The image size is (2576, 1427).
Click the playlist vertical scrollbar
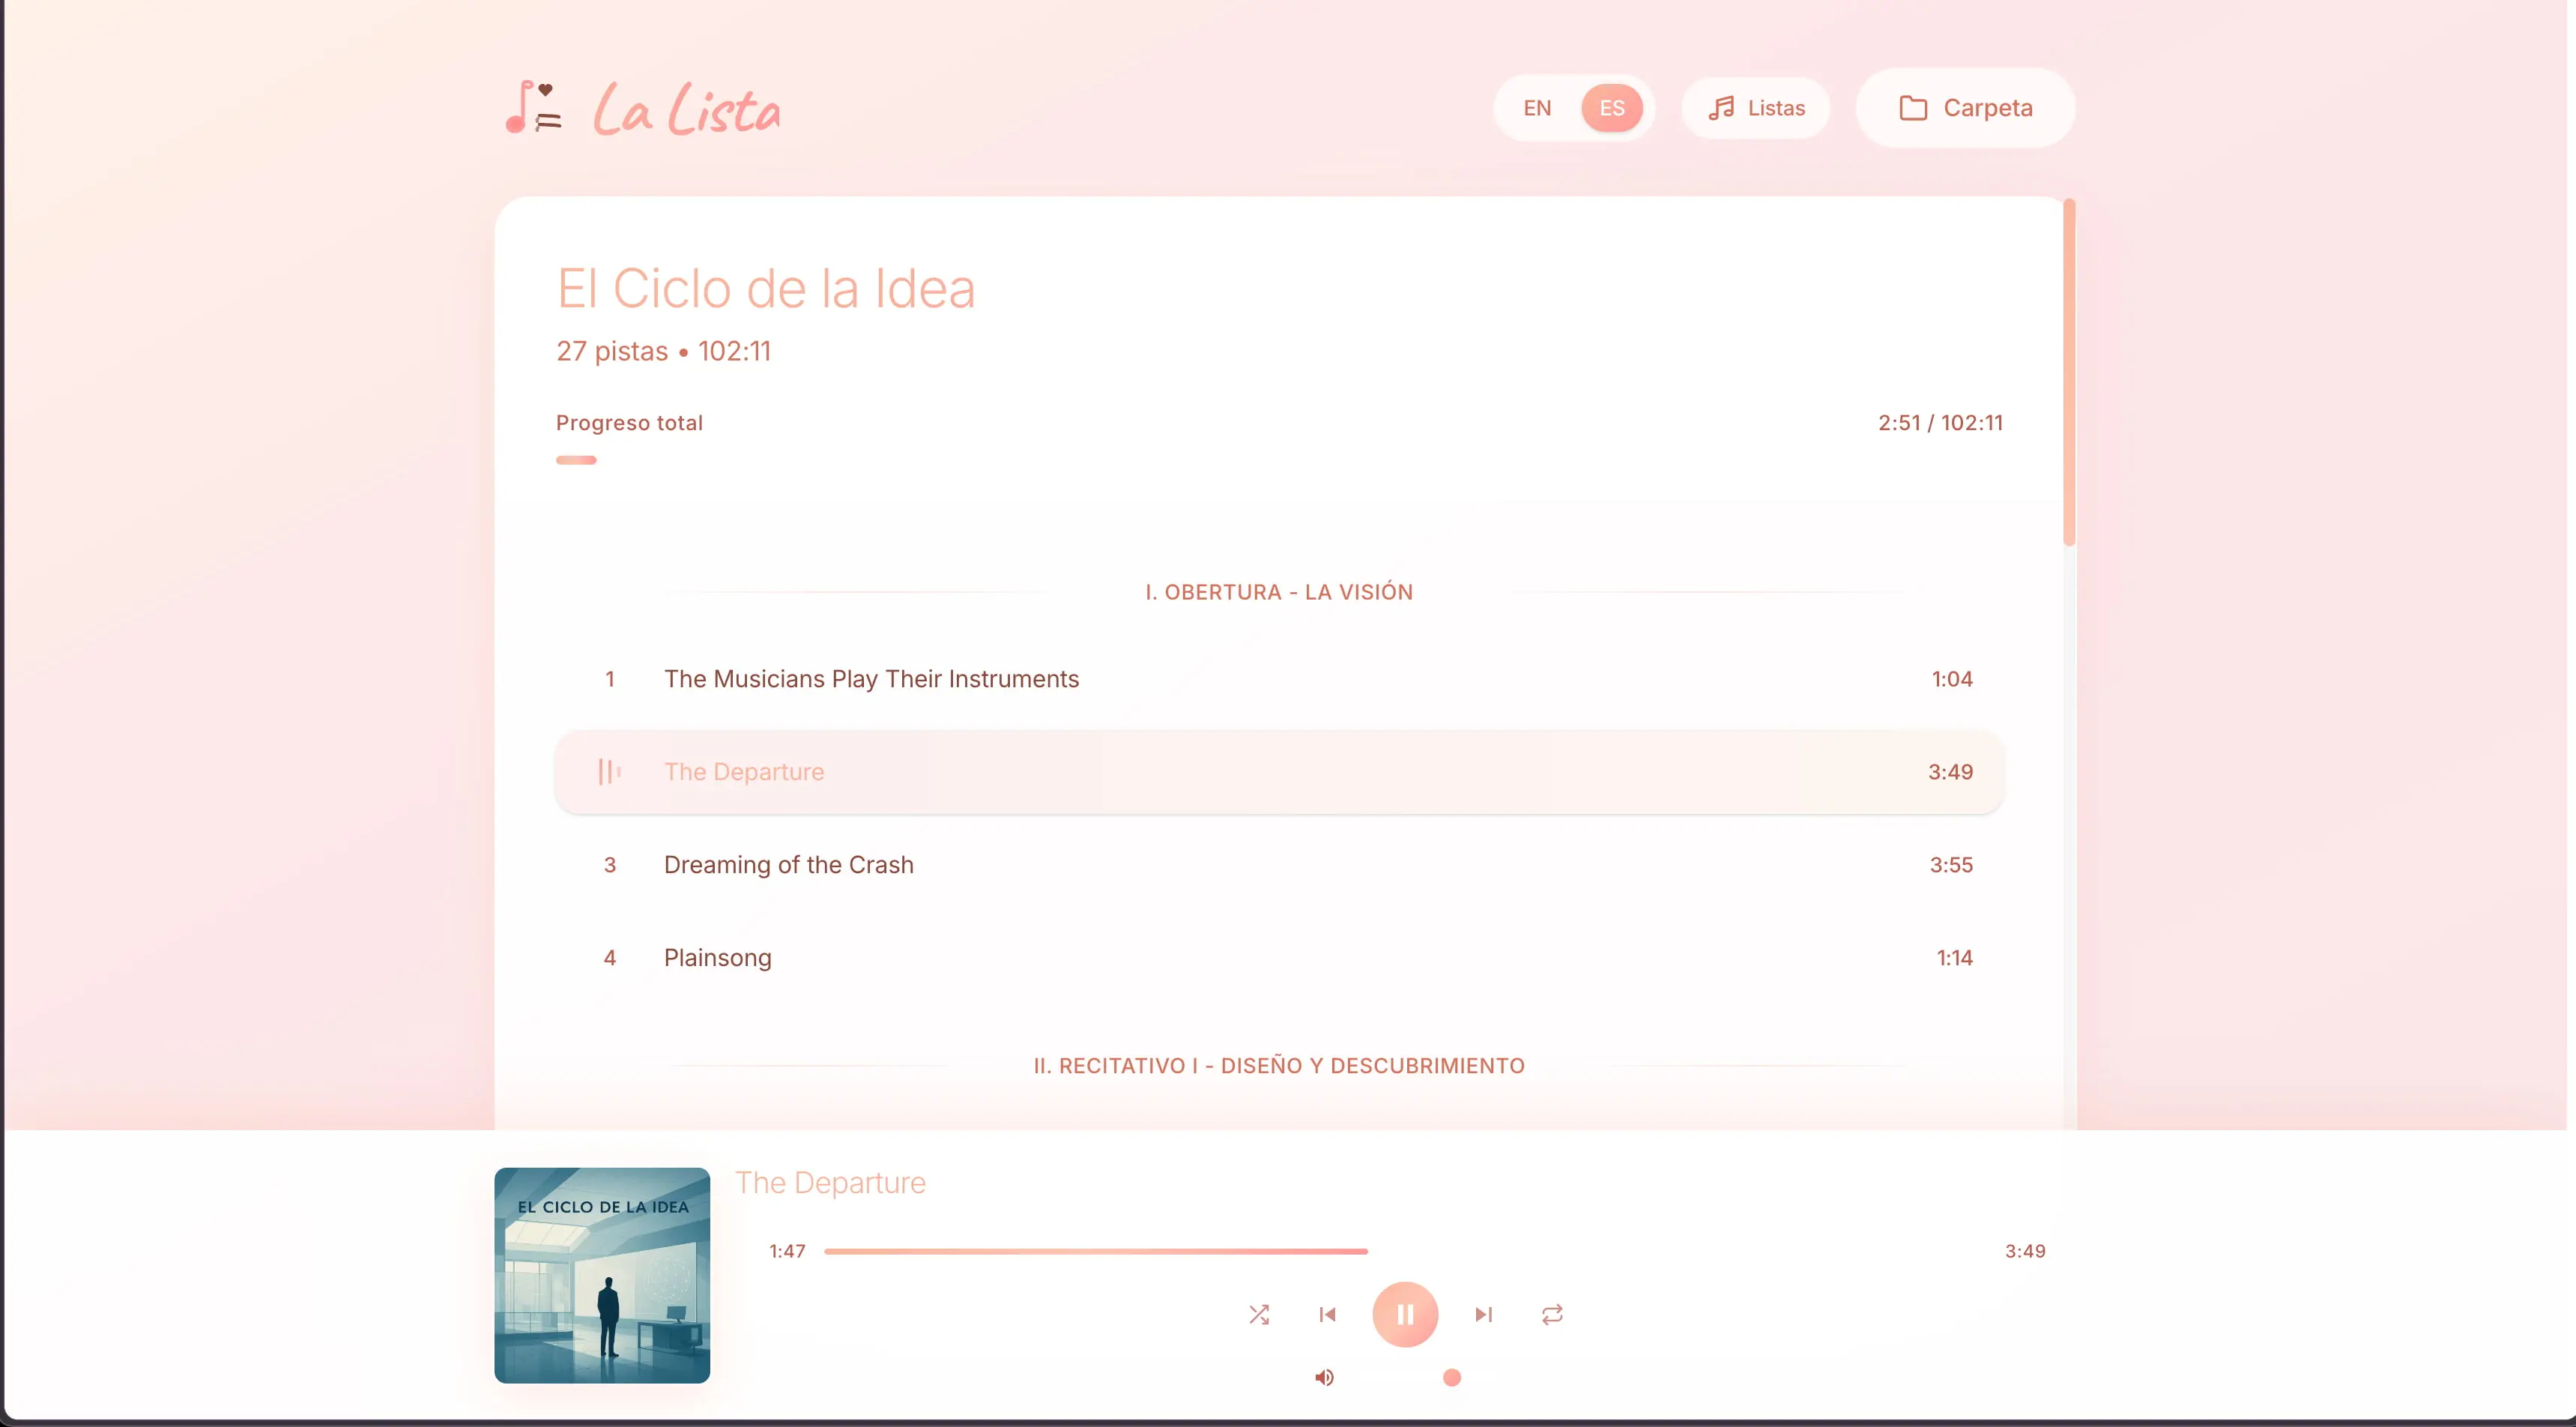(2069, 373)
